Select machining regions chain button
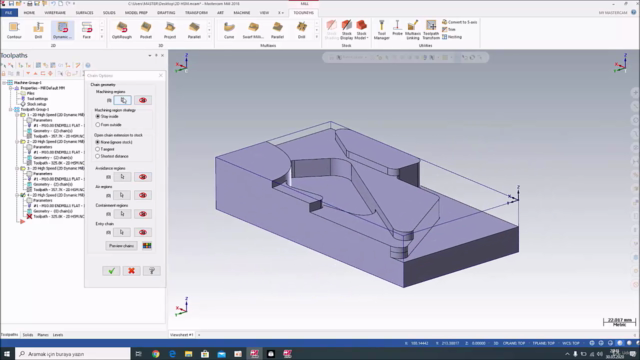The image size is (640, 360). click(x=123, y=100)
